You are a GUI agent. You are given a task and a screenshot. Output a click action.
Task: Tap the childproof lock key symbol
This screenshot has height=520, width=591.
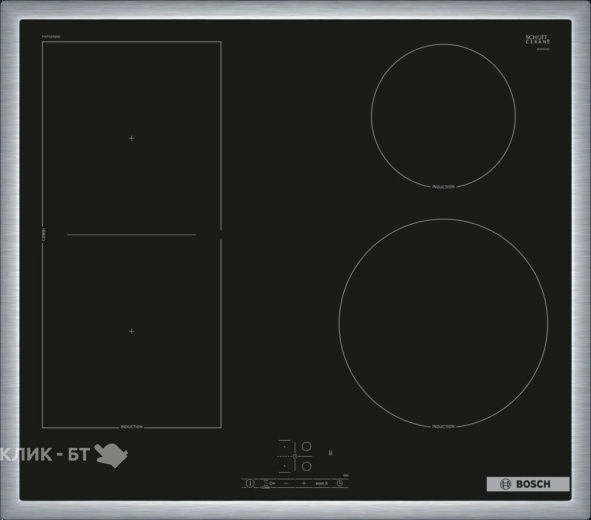pyautogui.click(x=272, y=483)
